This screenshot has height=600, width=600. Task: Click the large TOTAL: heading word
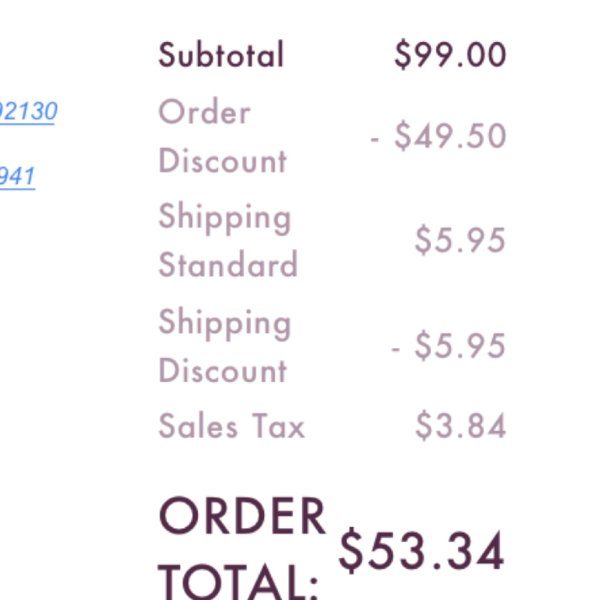pos(238,582)
